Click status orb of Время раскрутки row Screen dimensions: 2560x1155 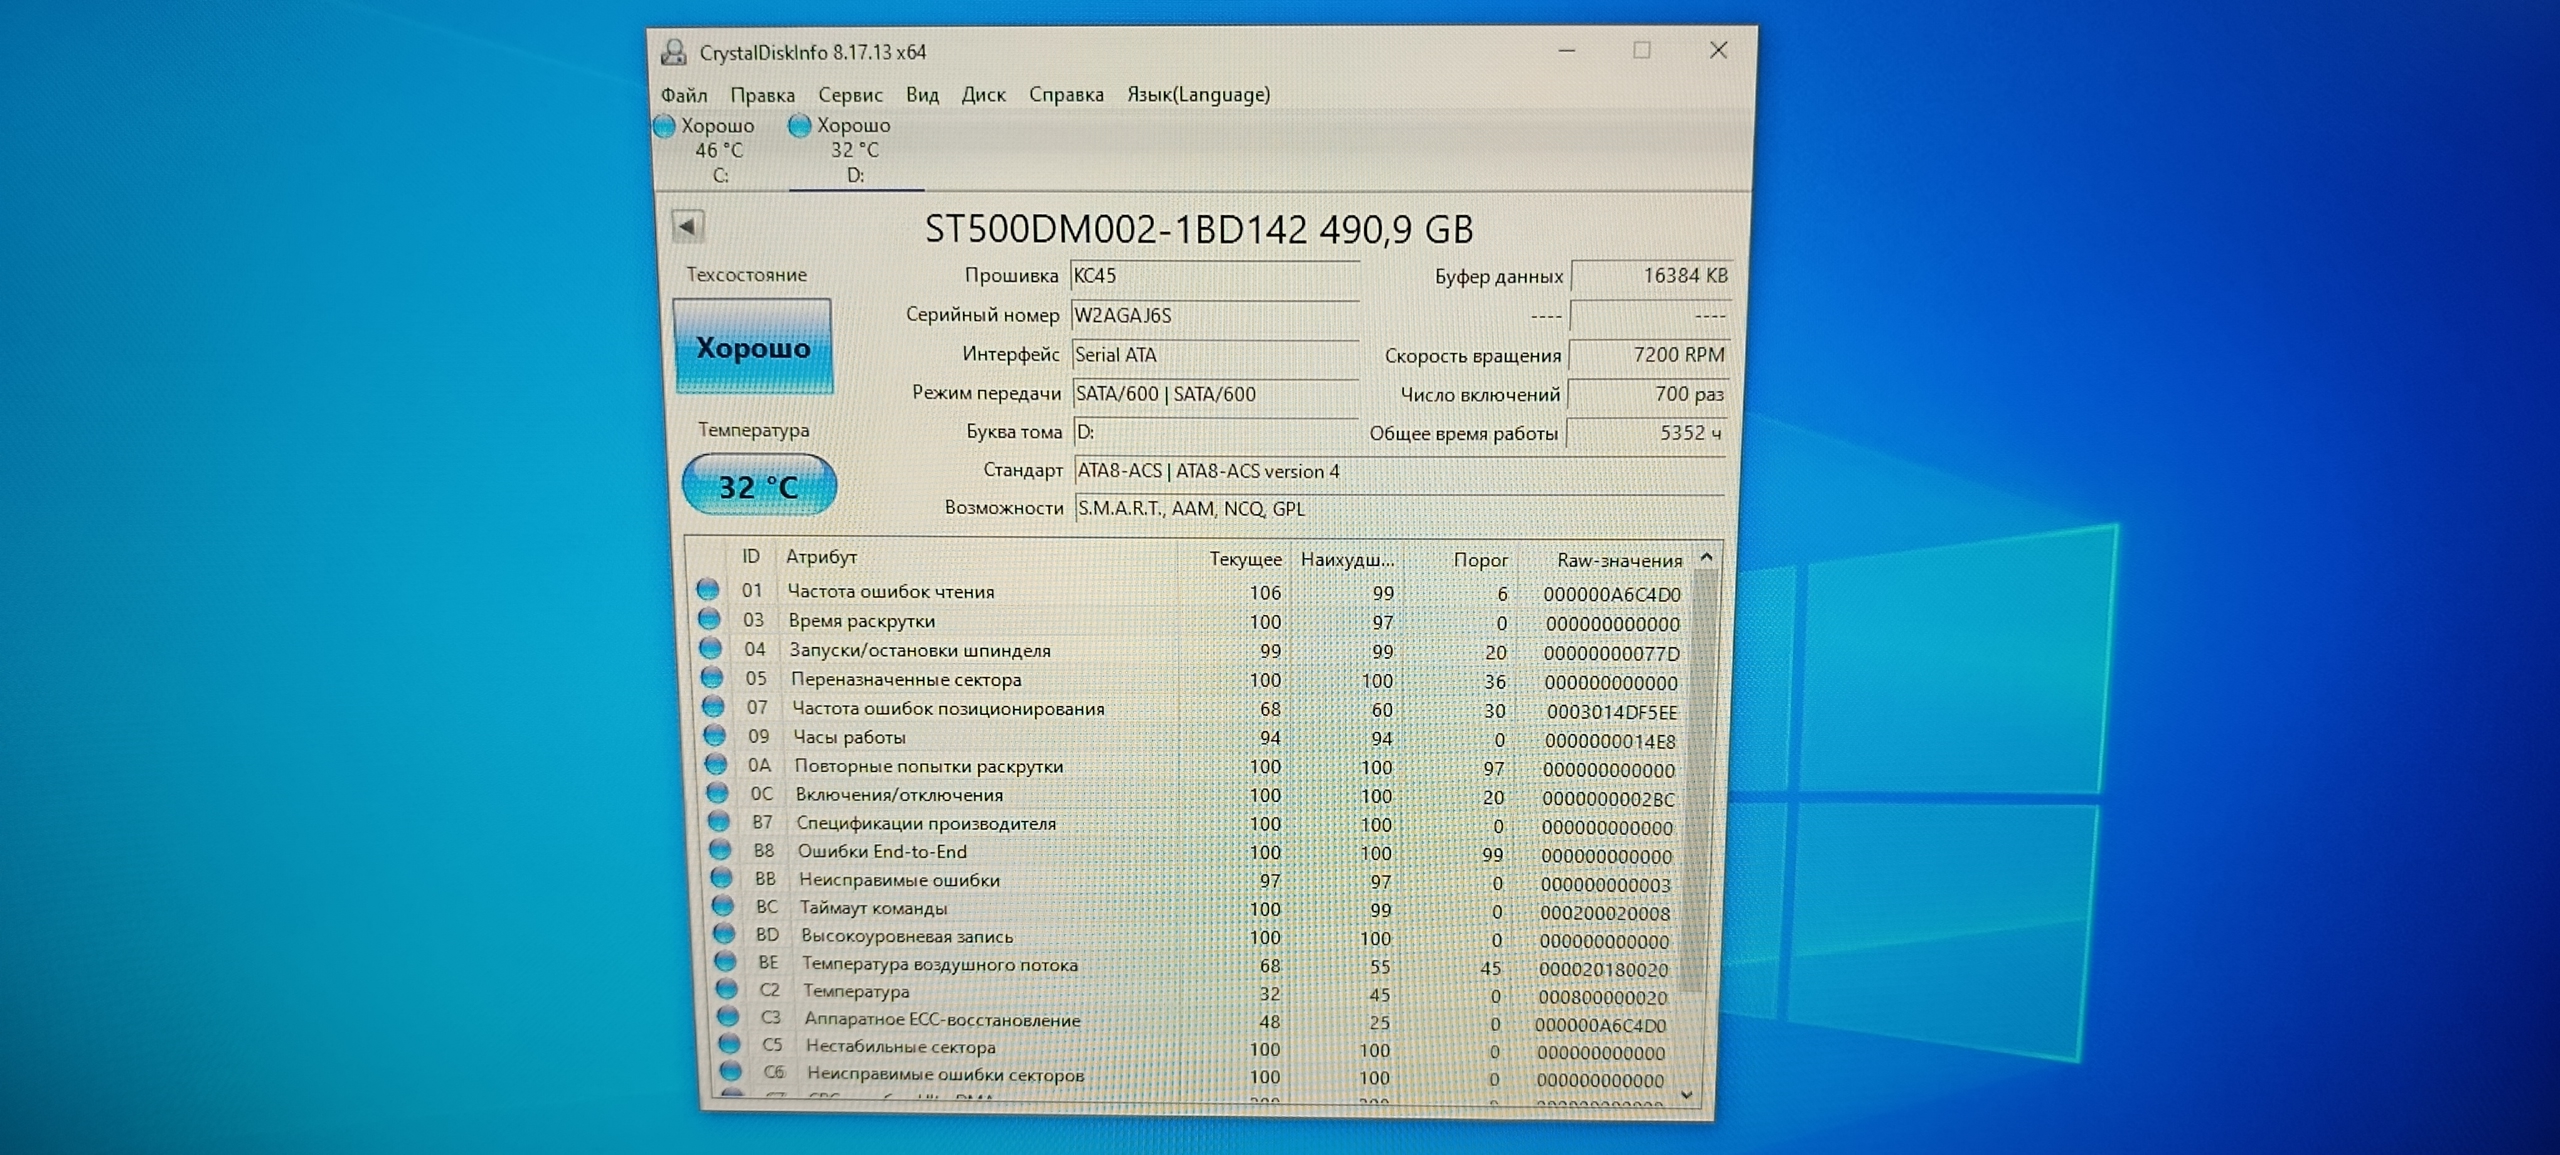[x=709, y=618]
